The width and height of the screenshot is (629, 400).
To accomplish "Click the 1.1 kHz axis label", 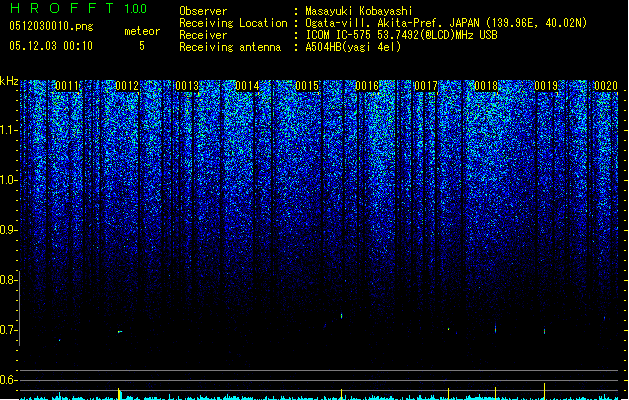I will (8, 130).
